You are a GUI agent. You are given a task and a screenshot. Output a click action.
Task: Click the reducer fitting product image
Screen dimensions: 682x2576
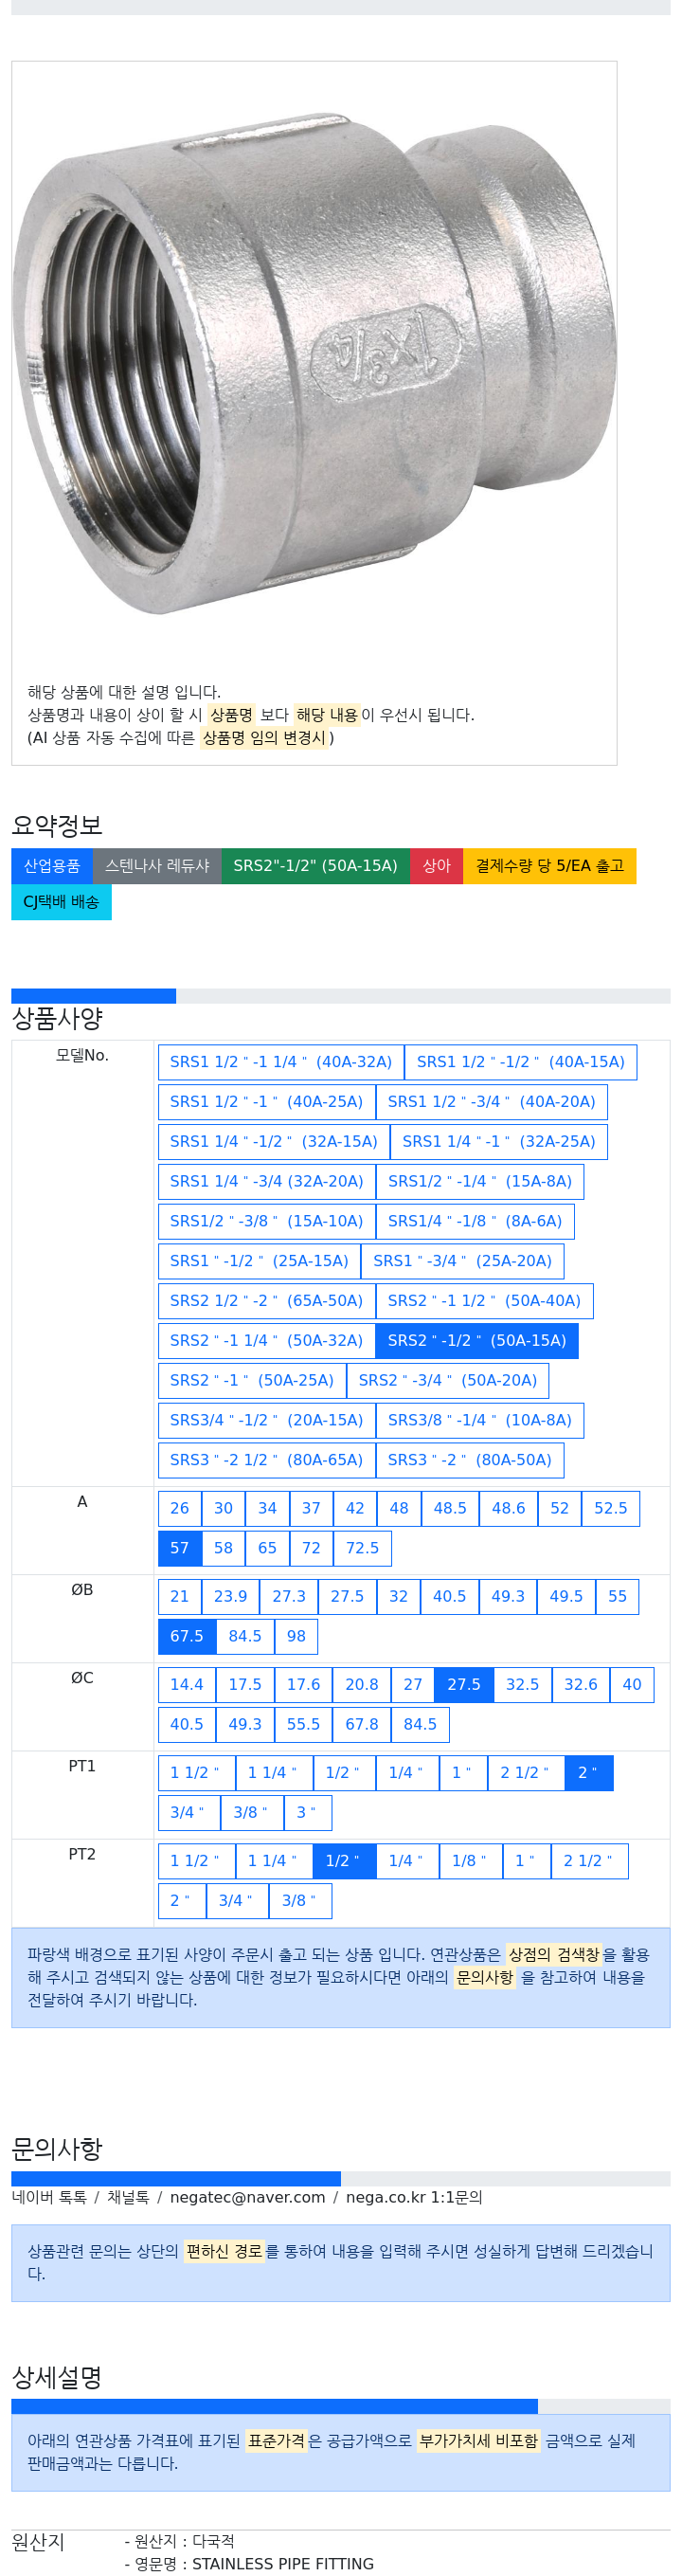click(x=314, y=365)
